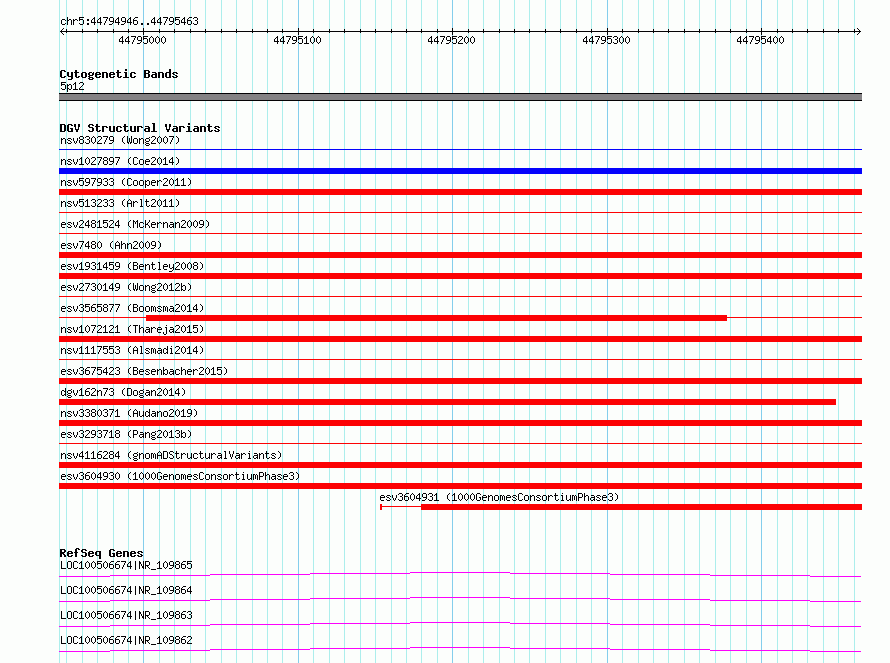Viewport: 890px width, 663px height.
Task: Open variant nsv3380371 (Audano2019)
Action: 129,413
